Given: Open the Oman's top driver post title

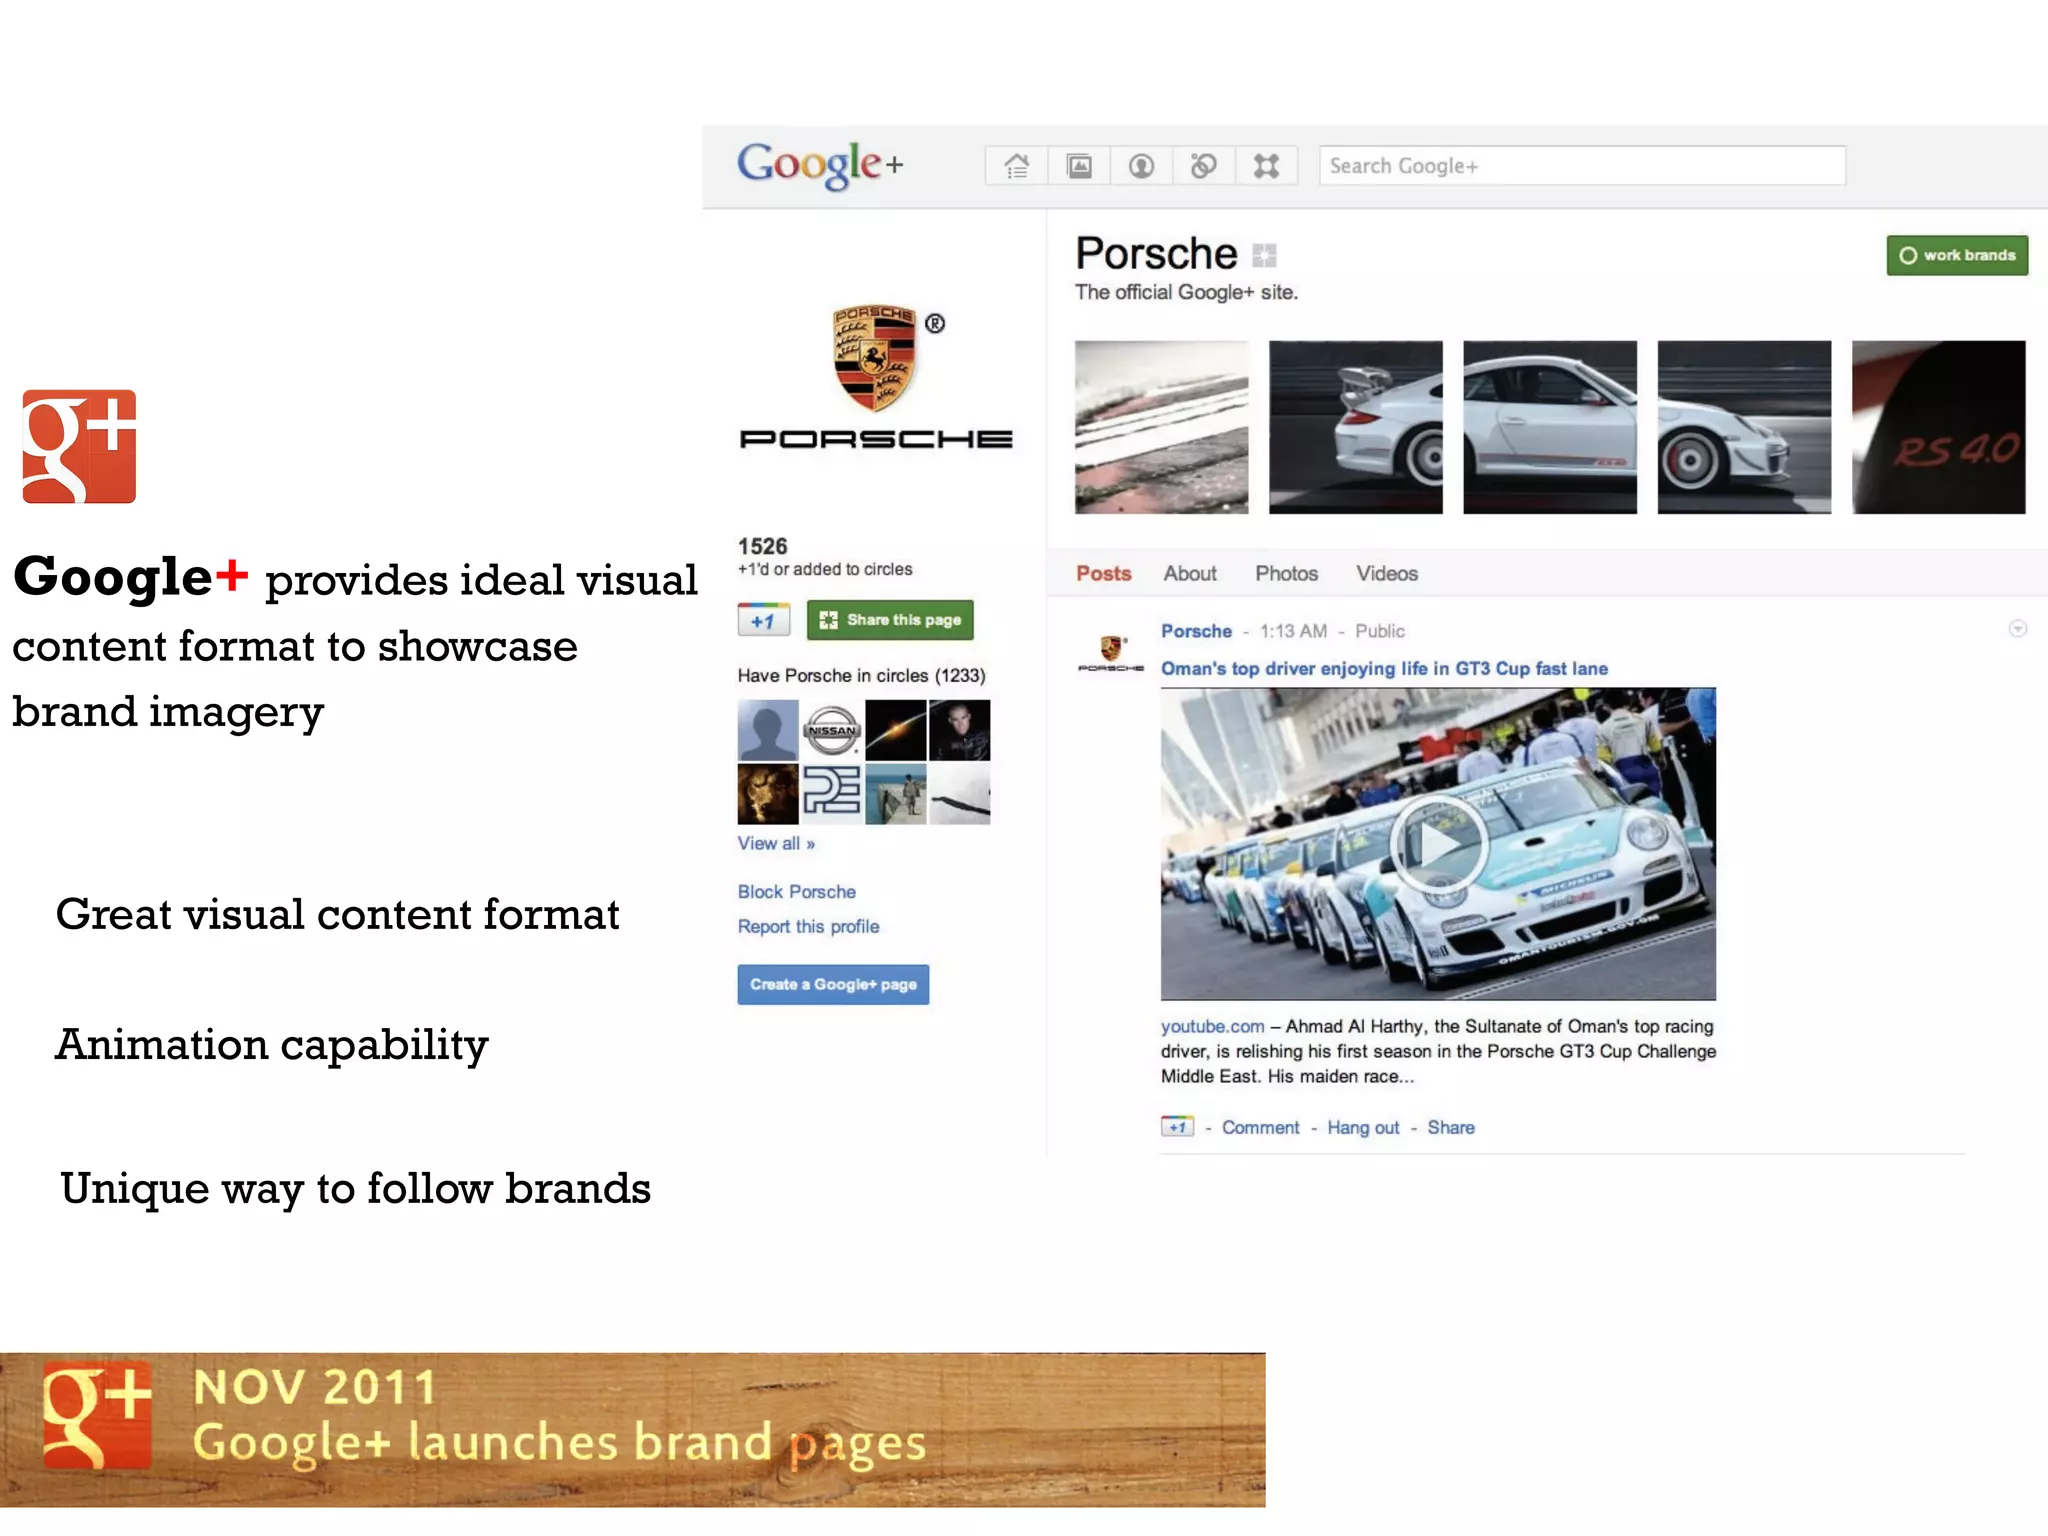Looking at the screenshot, I should click(1384, 669).
